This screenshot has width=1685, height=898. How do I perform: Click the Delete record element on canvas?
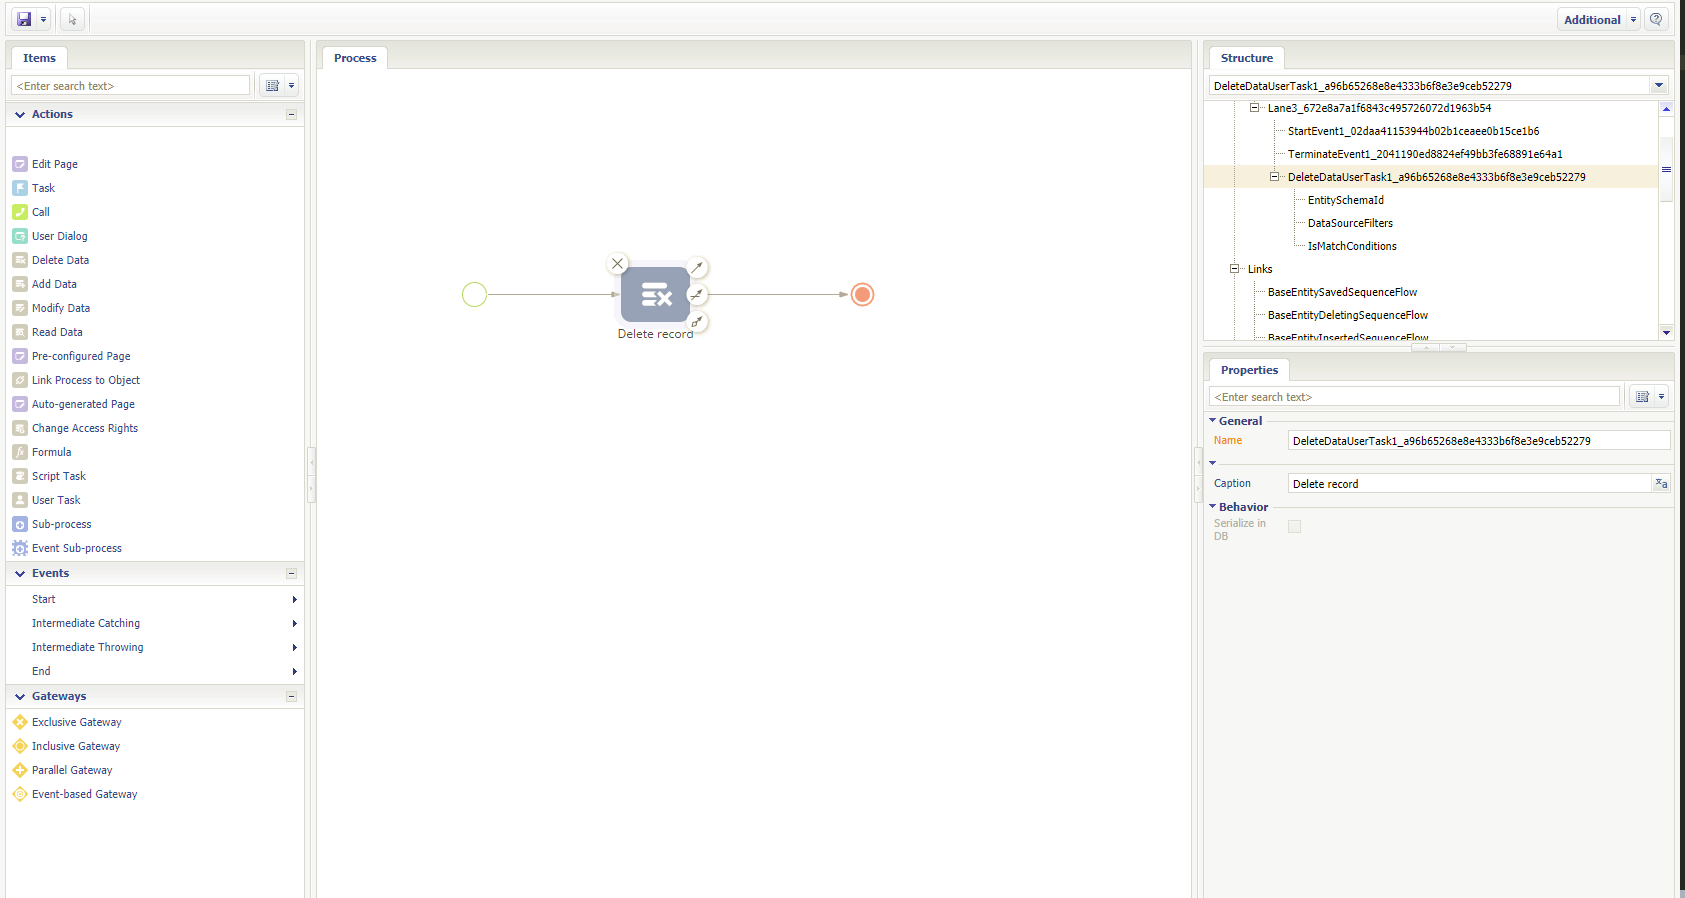click(655, 294)
